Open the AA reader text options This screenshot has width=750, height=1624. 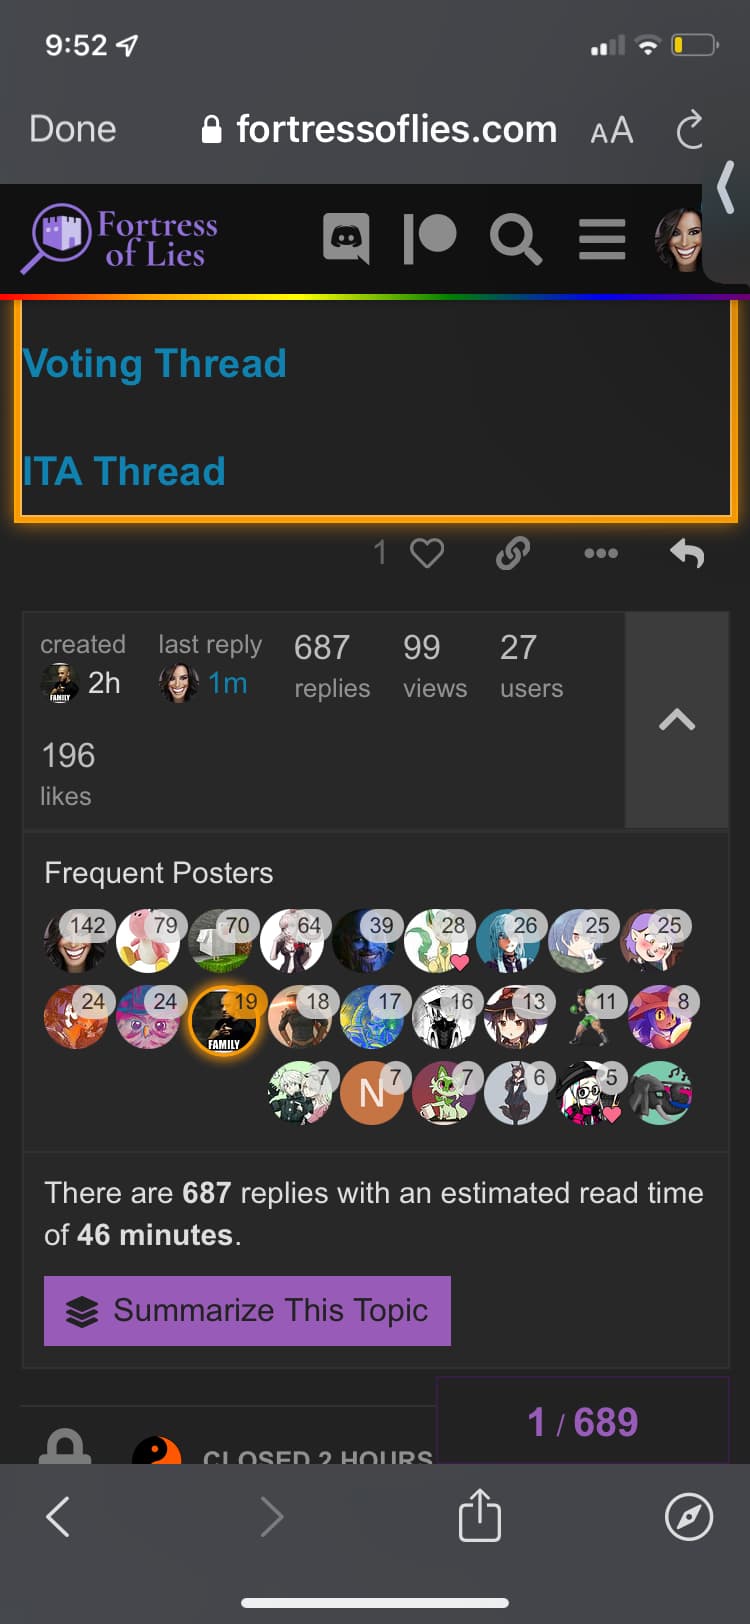612,130
